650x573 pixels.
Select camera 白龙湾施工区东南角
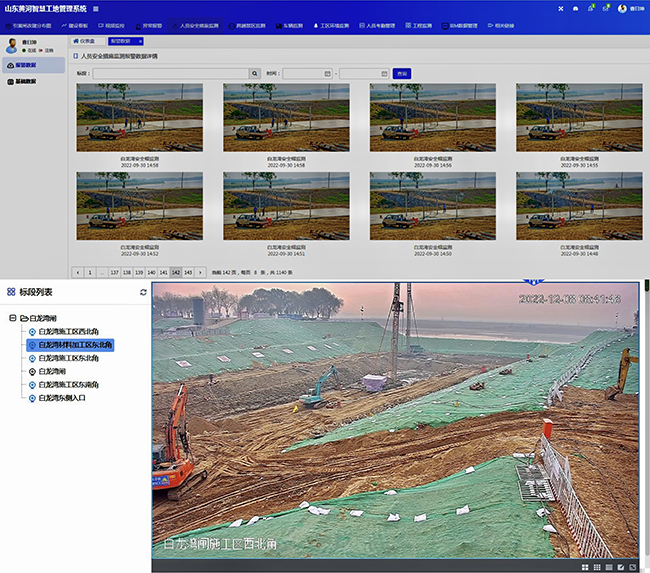[x=64, y=385]
